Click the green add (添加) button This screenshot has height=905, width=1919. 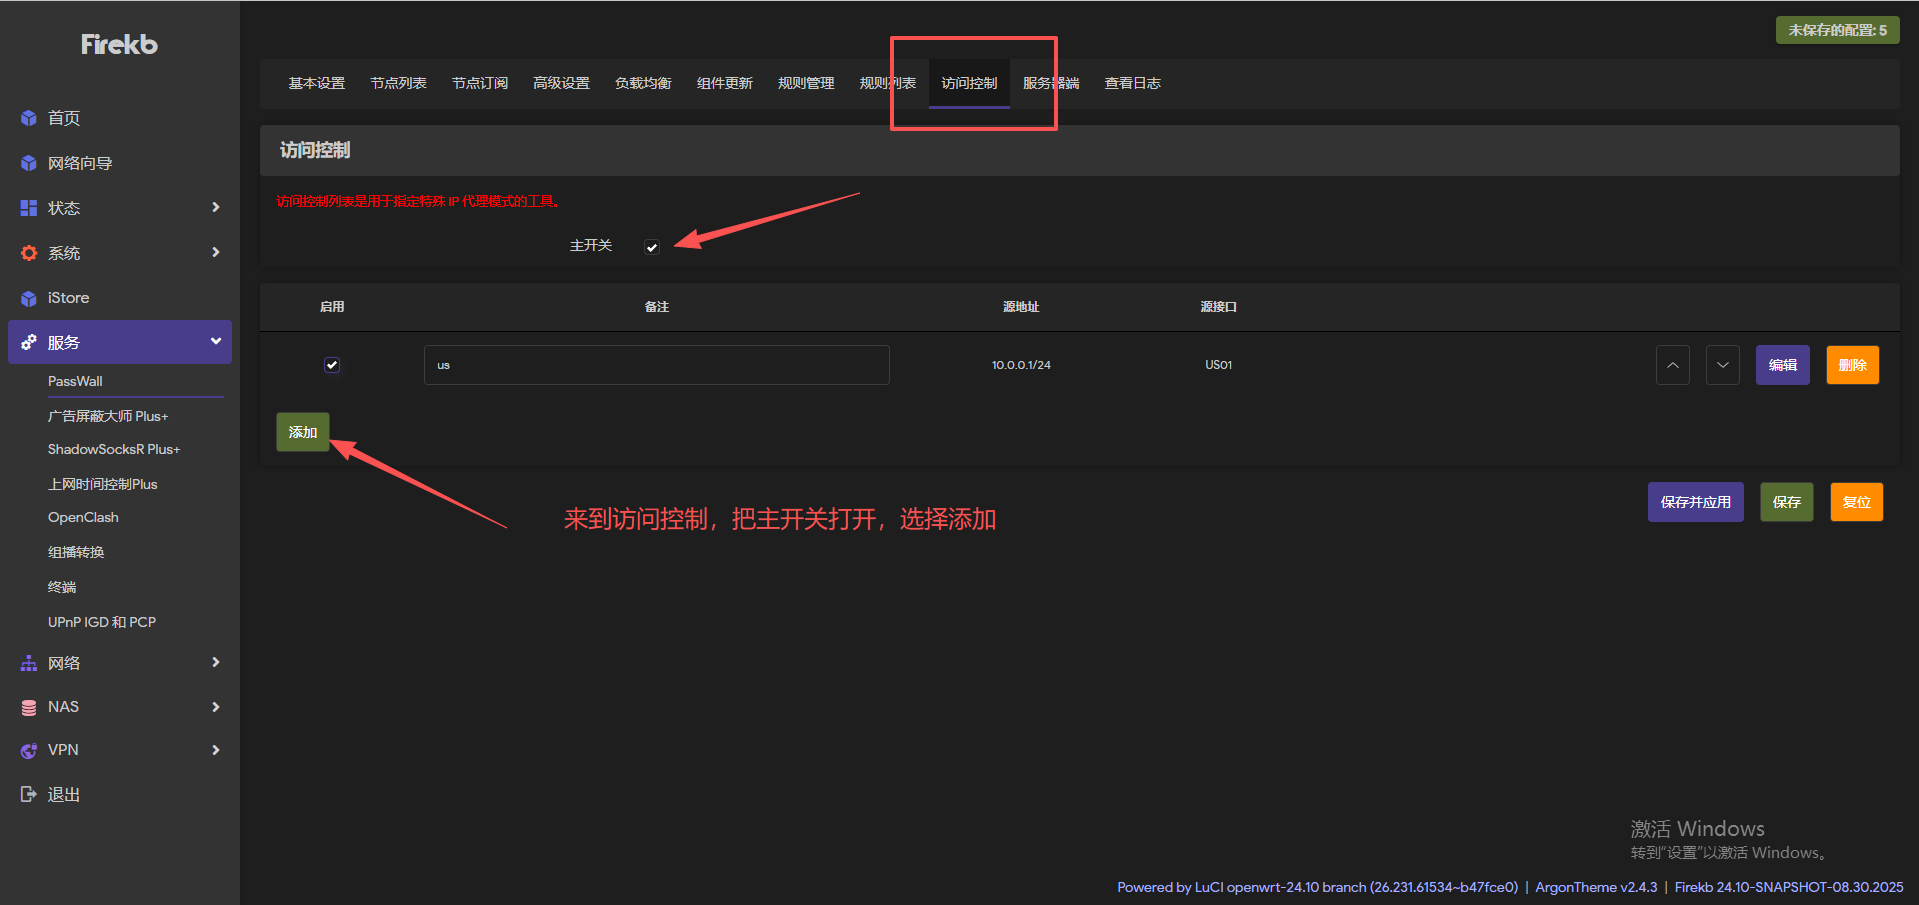coord(303,432)
